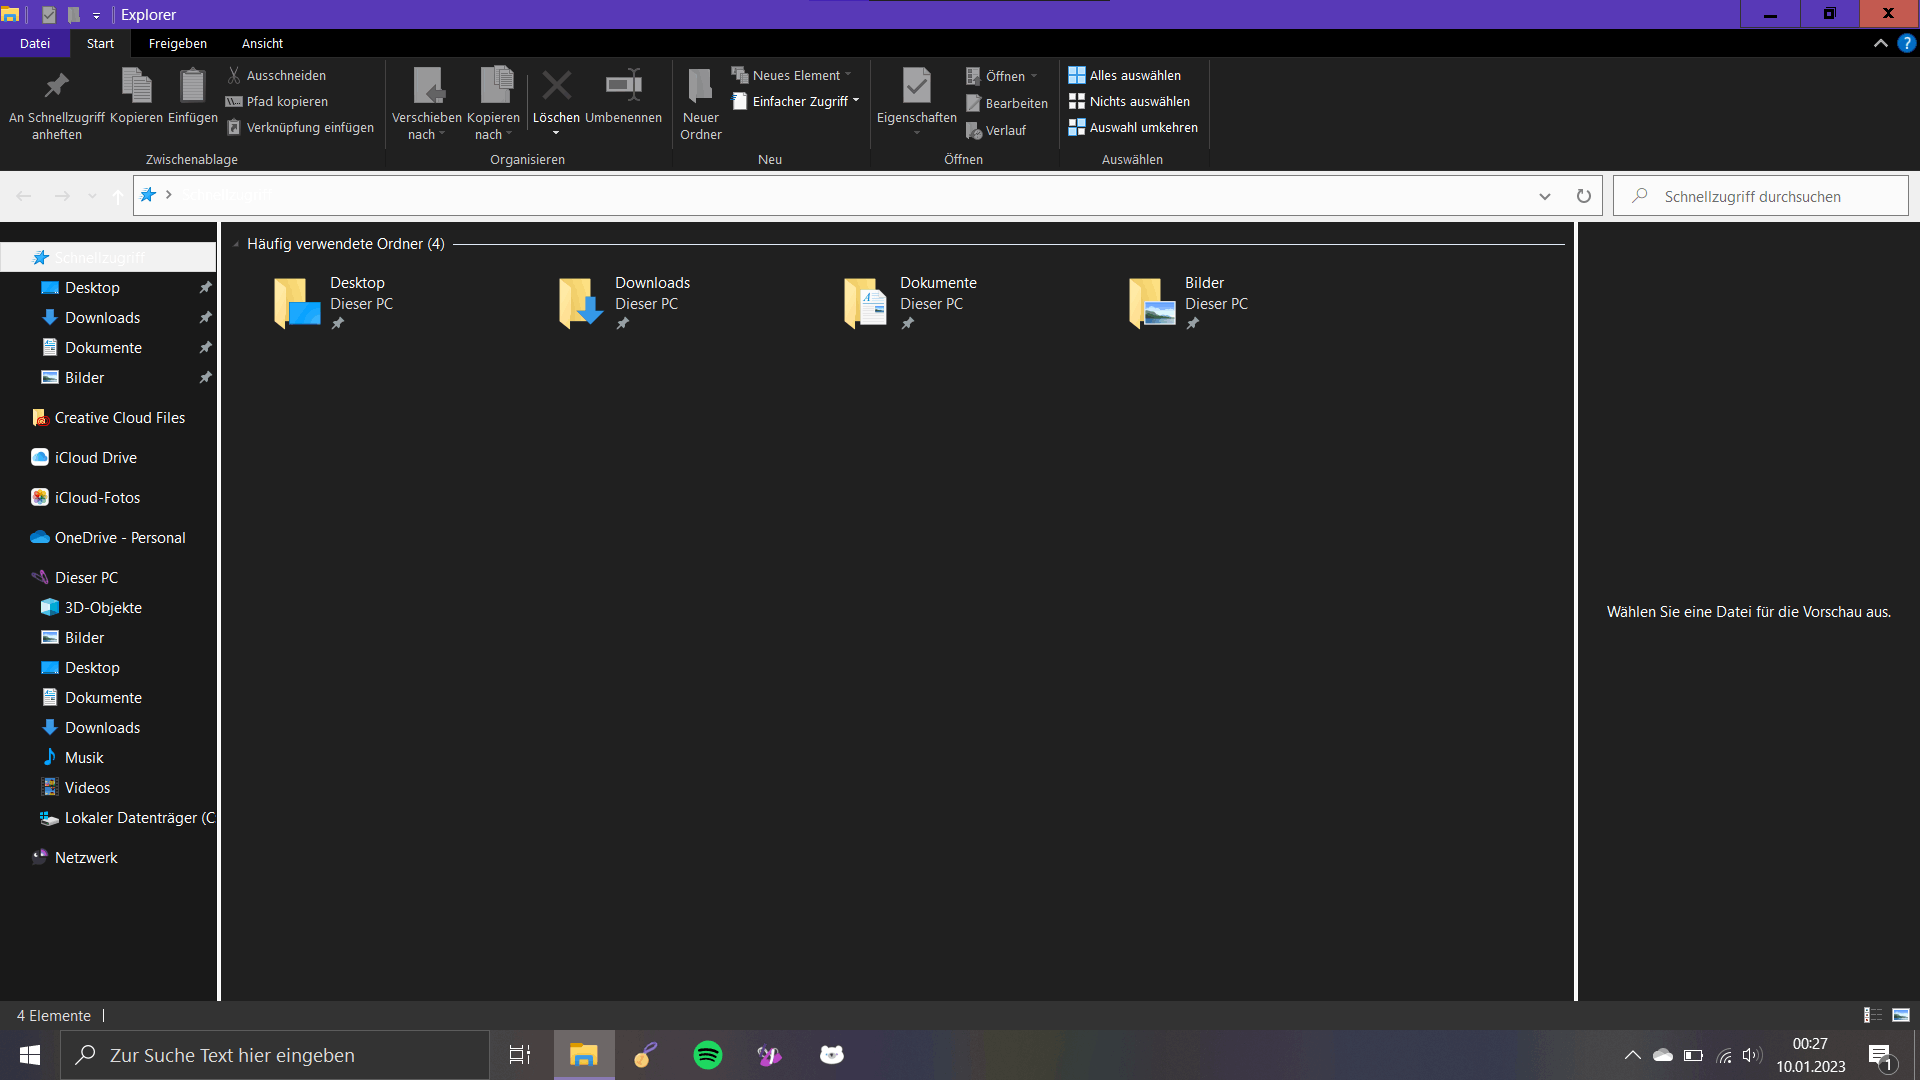This screenshot has height=1080, width=1920.
Task: Open Einfacher Zugriff dropdown
Action: tap(796, 101)
